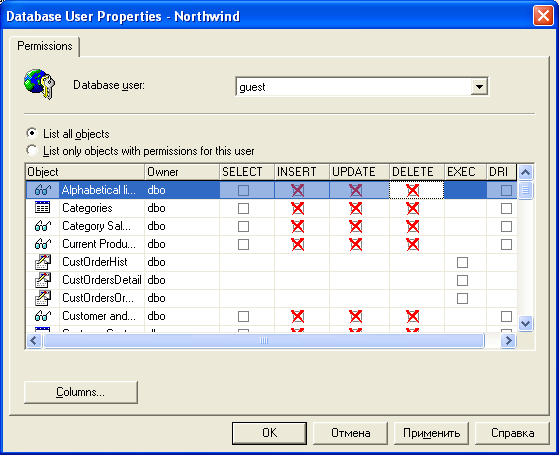Toggle INSERT permission for Alphabetical list
559x455 pixels.
click(298, 190)
